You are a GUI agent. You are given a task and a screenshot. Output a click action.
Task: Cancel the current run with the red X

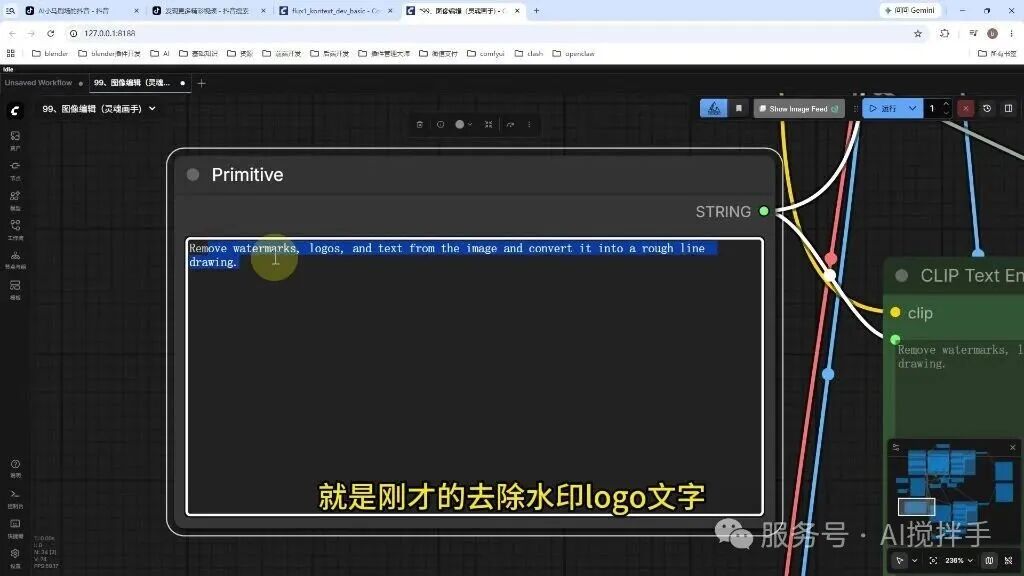click(x=965, y=108)
